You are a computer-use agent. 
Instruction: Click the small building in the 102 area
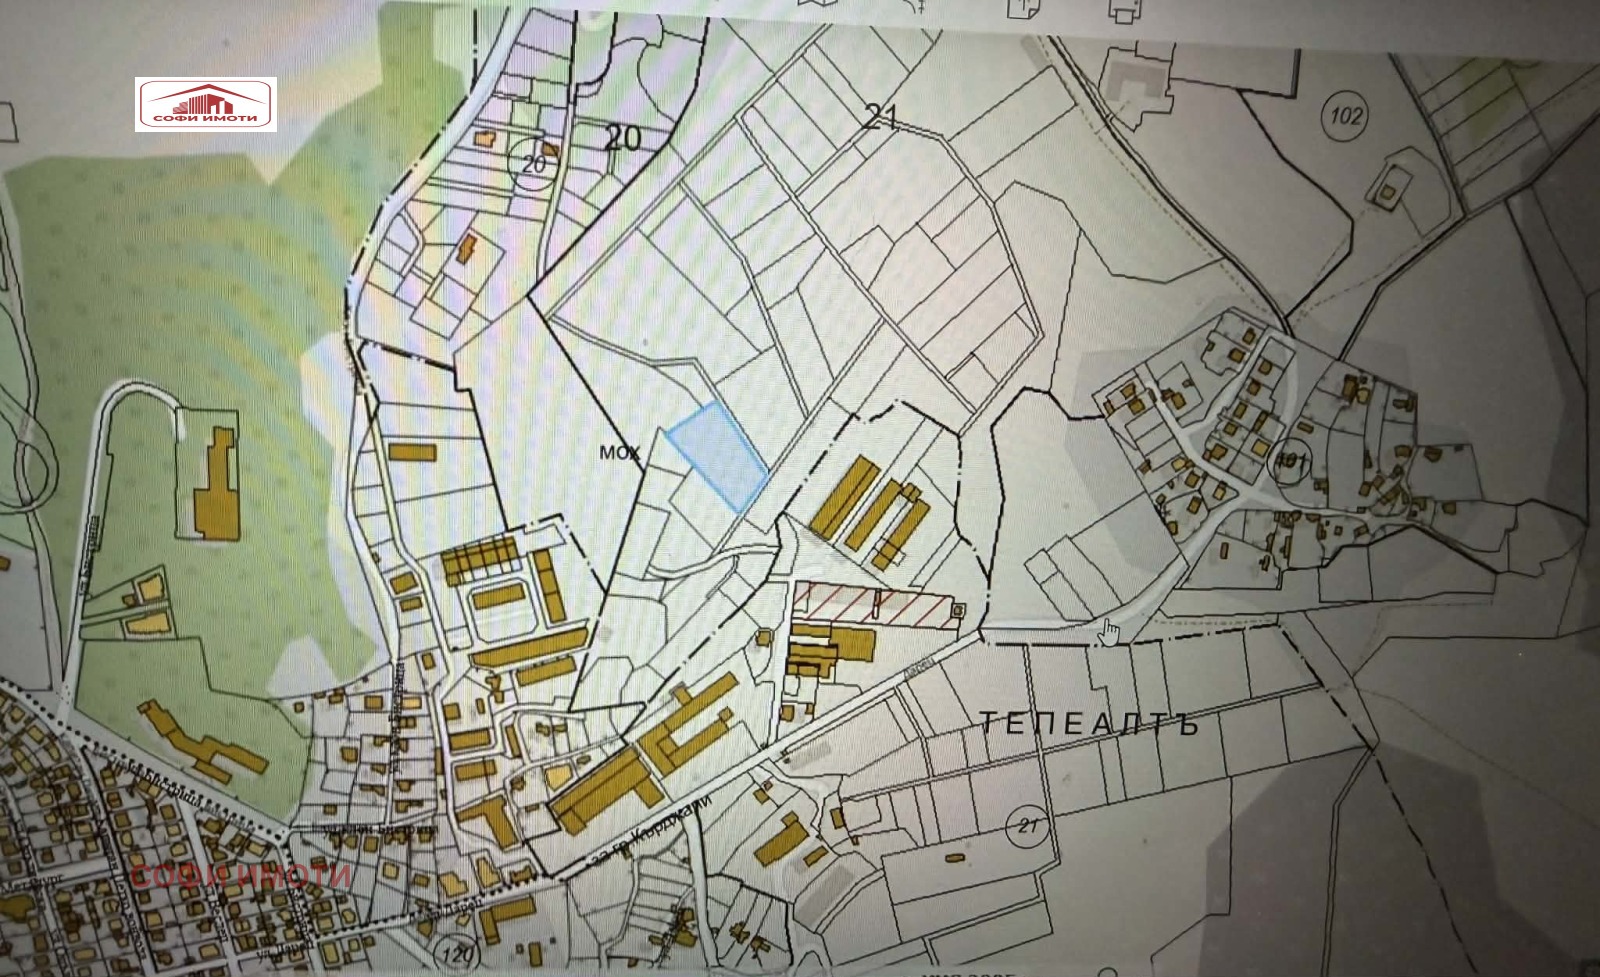[1388, 186]
